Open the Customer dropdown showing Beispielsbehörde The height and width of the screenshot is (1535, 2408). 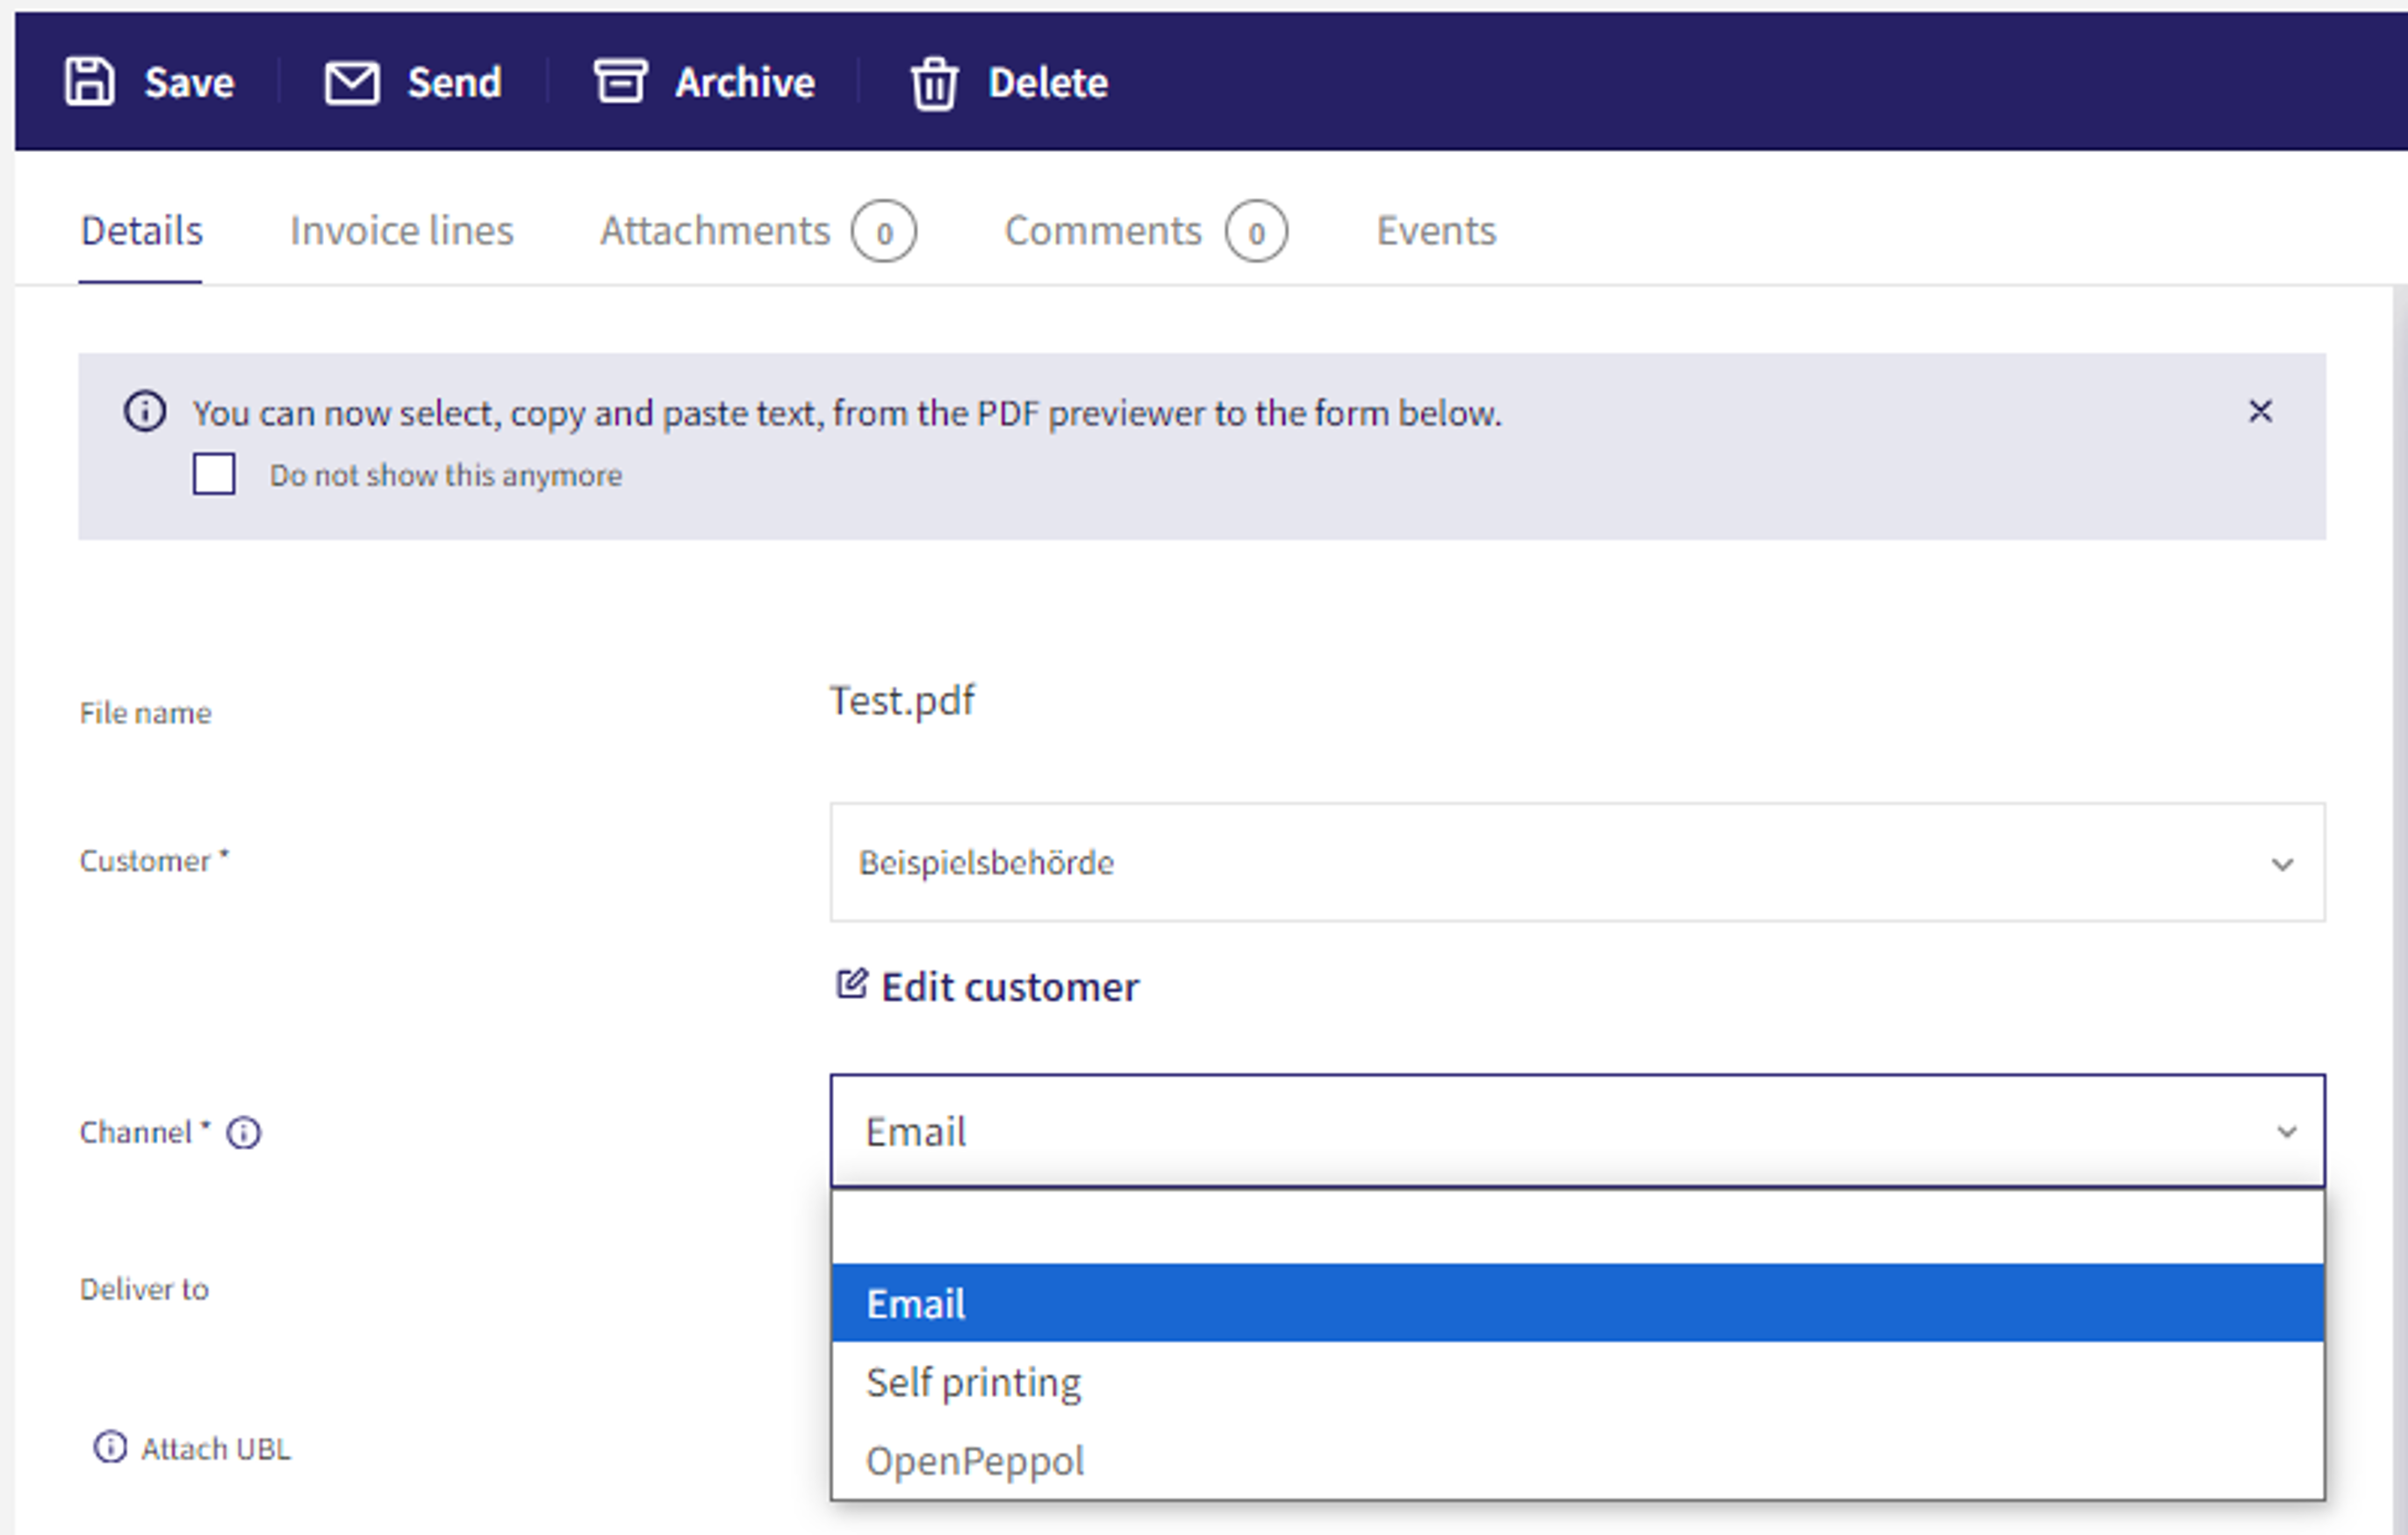pos(1577,862)
